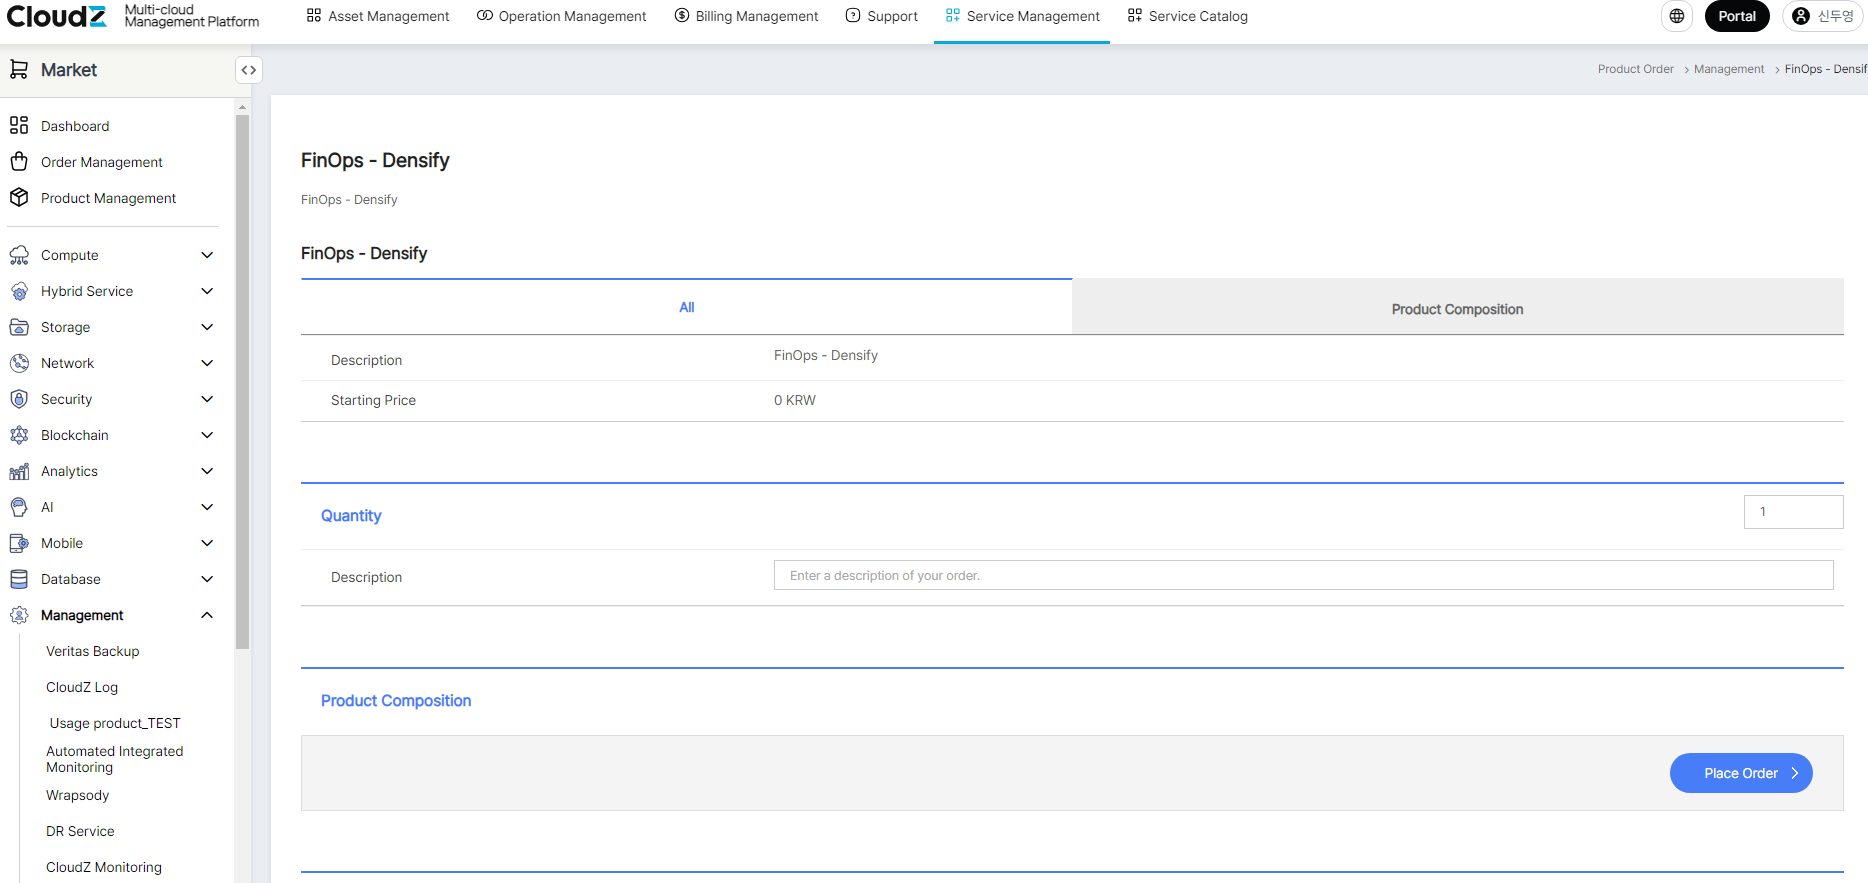Click the Billing Management dollar icon
Image resolution: width=1868 pixels, height=883 pixels.
(682, 16)
